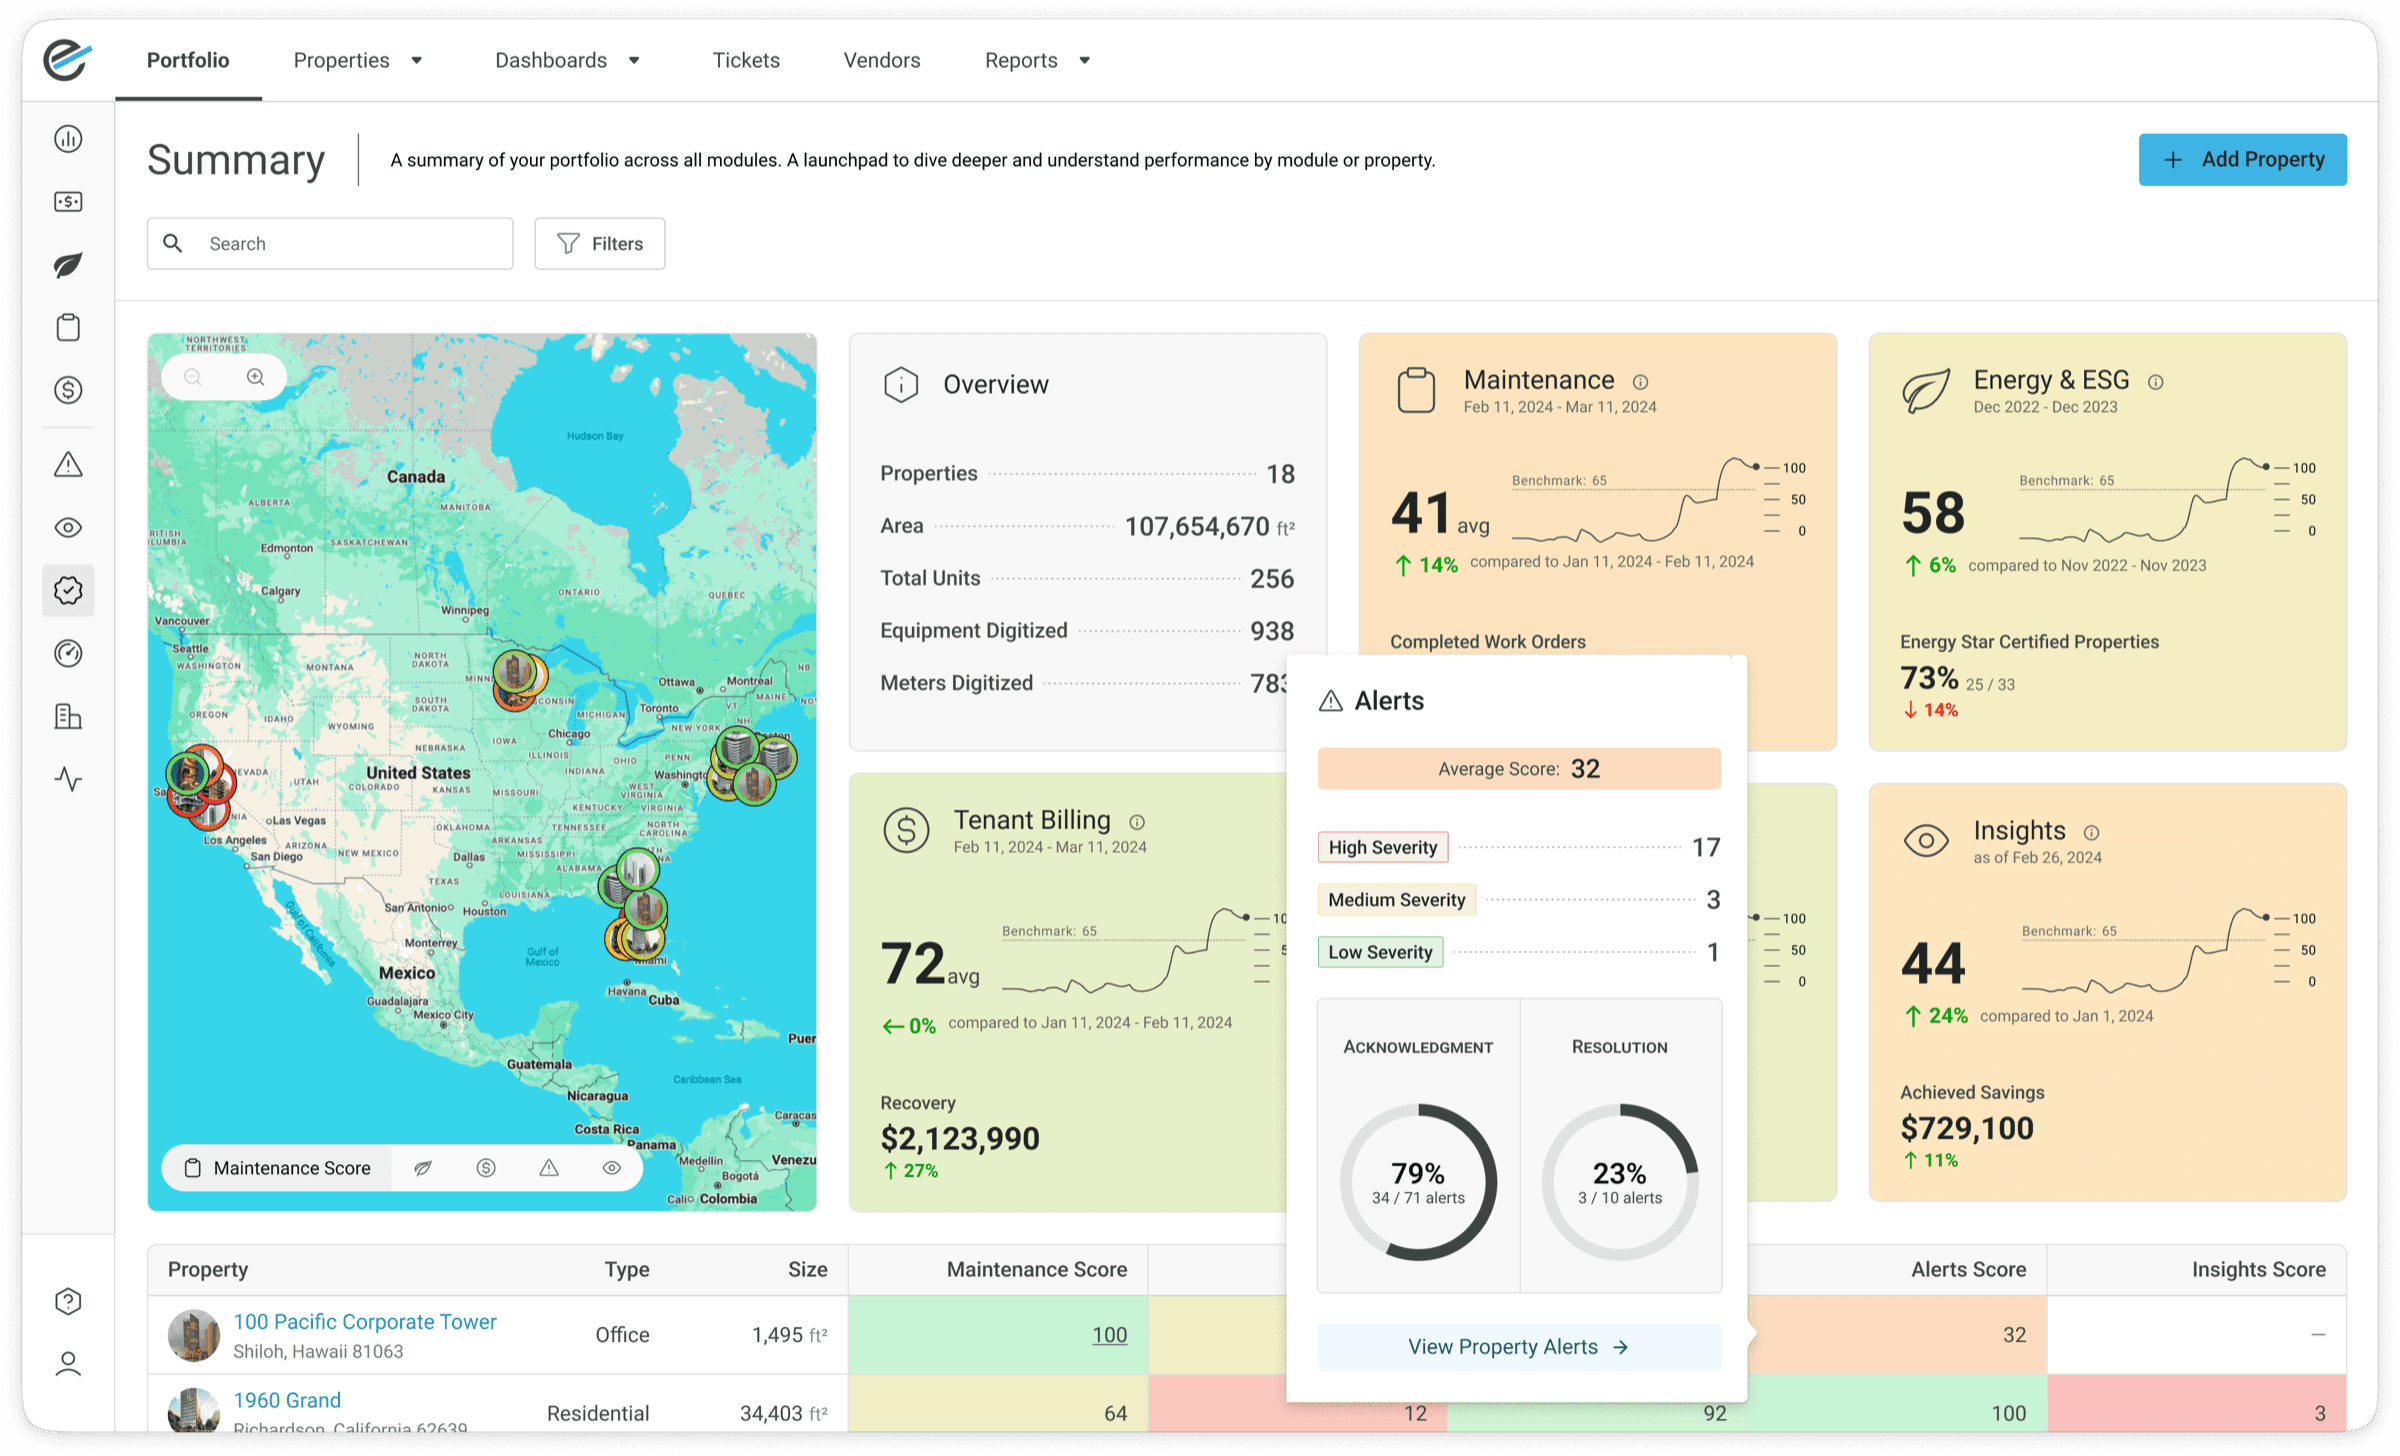Go to the Vendors tab
Image resolution: width=2400 pixels, height=1456 pixels.
[x=882, y=60]
